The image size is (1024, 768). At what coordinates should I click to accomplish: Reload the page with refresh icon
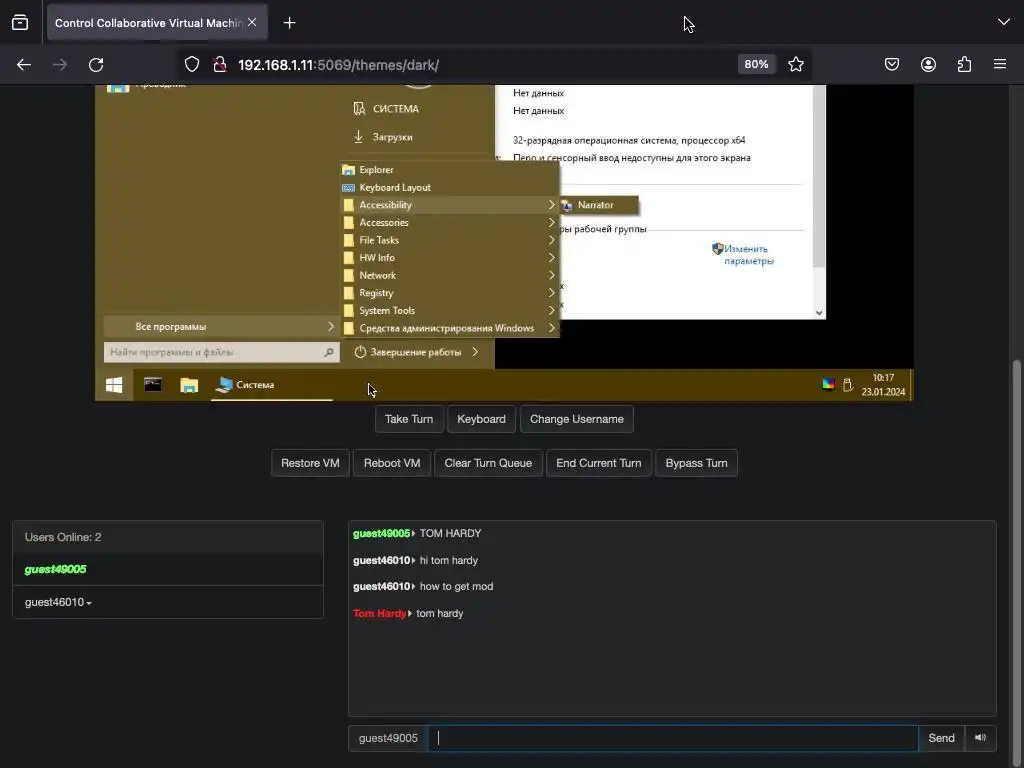click(x=96, y=65)
